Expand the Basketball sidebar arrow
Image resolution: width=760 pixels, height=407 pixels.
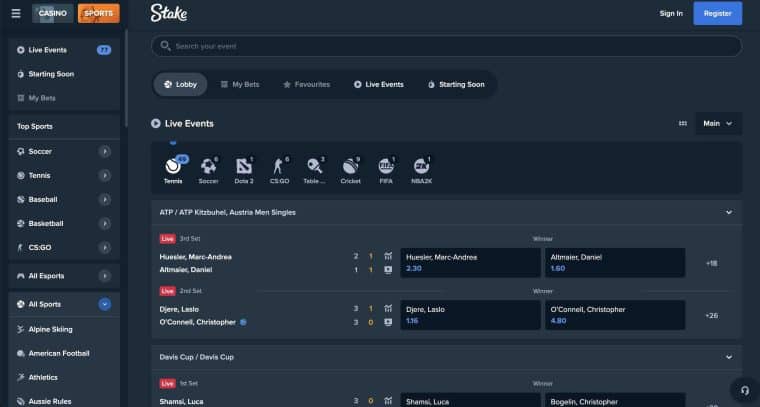(105, 223)
